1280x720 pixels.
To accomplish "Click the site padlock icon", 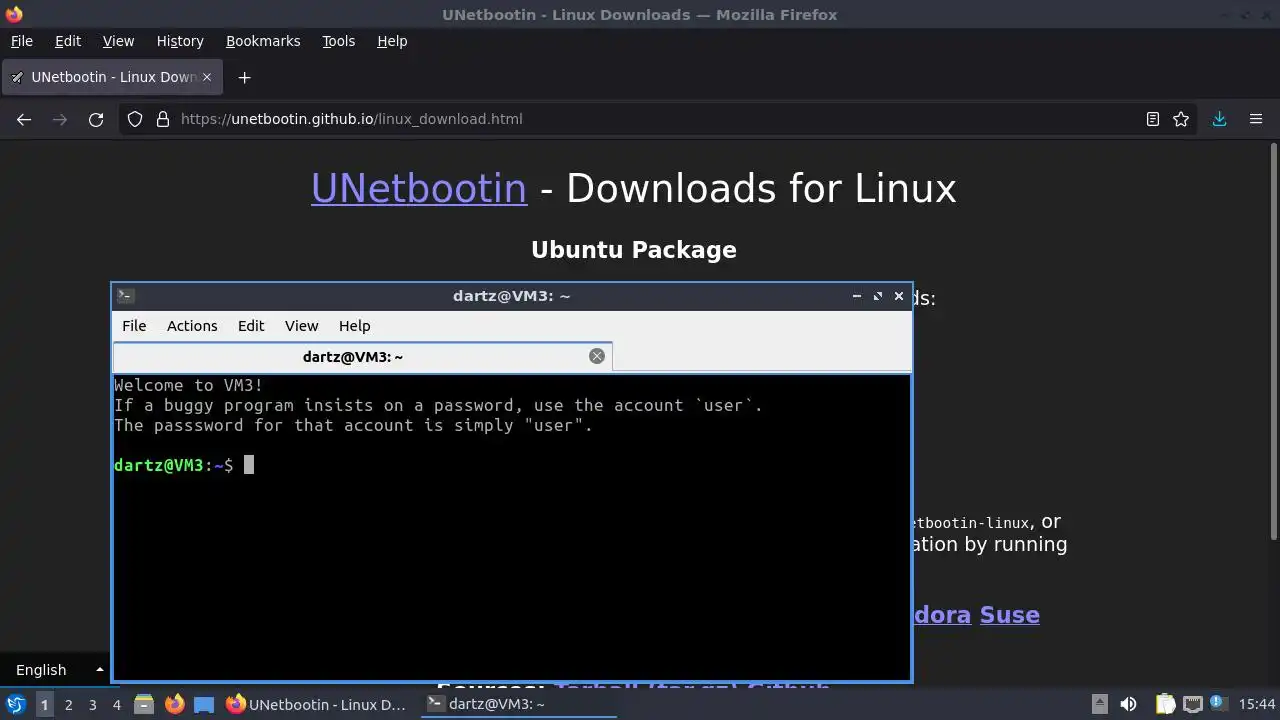I will [163, 119].
